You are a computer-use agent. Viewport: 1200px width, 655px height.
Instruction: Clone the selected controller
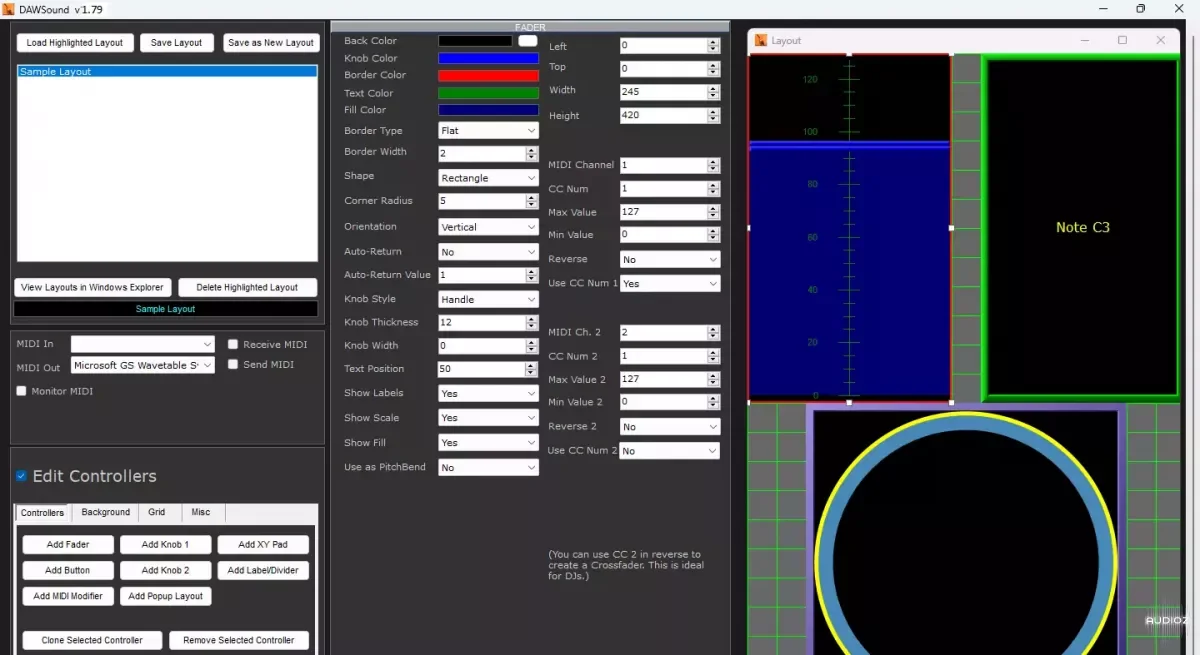(x=92, y=640)
